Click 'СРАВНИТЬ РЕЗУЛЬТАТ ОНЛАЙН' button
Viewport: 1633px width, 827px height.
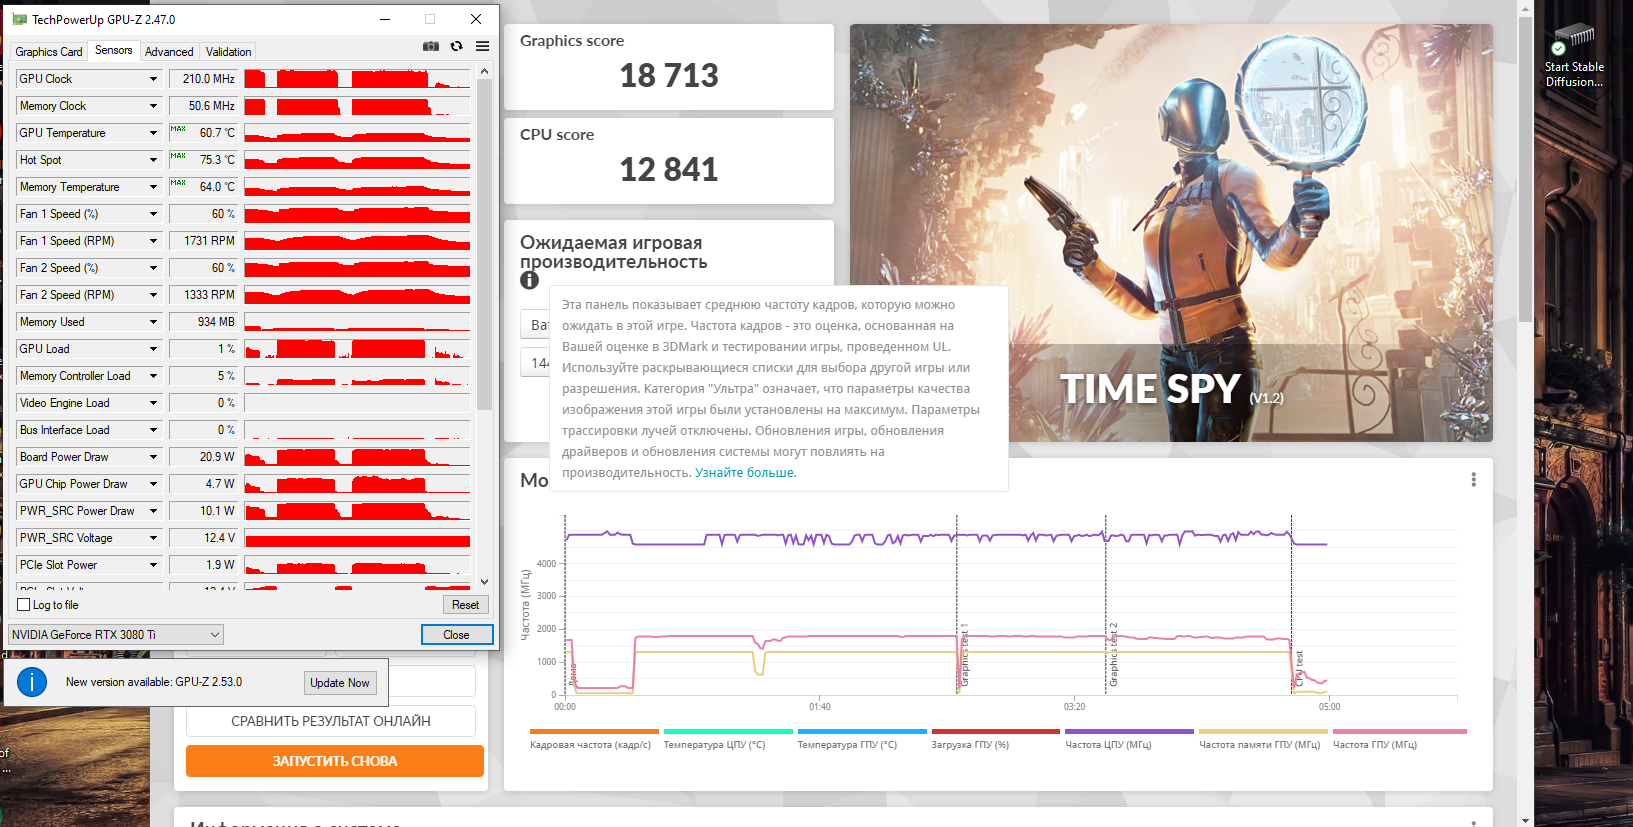(x=331, y=721)
